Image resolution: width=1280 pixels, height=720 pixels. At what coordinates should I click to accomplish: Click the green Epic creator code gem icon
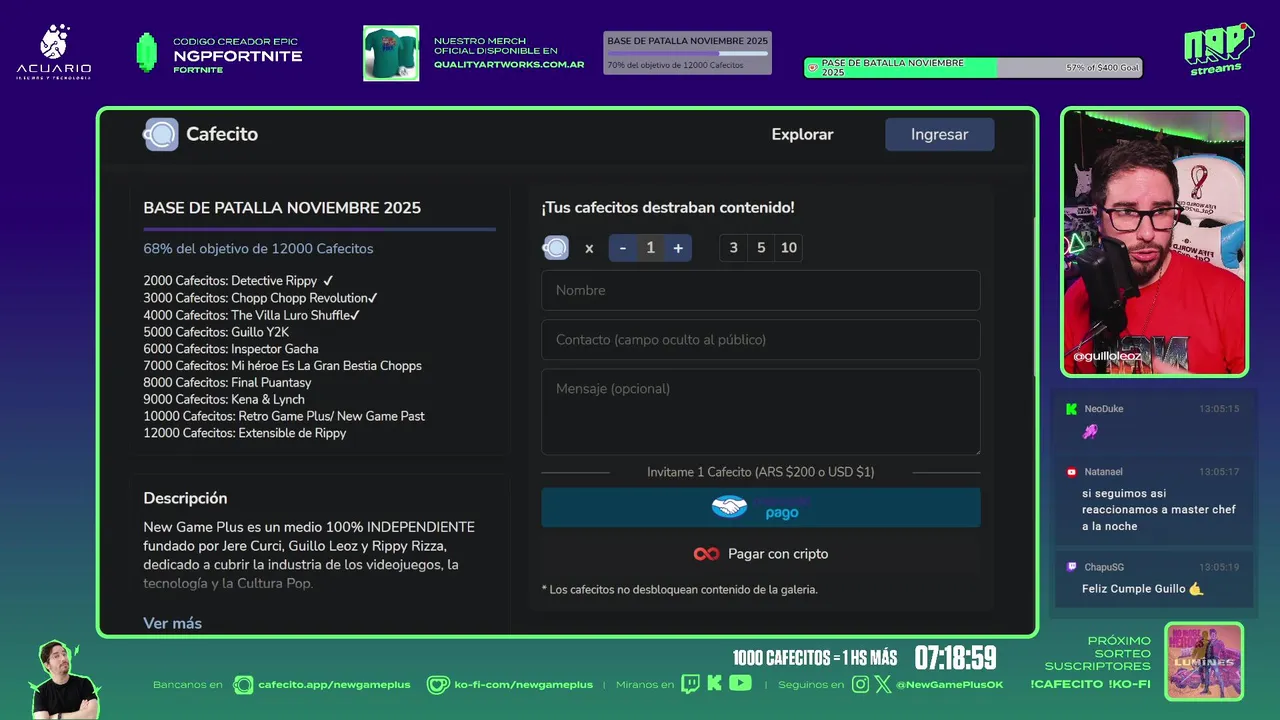(x=147, y=53)
